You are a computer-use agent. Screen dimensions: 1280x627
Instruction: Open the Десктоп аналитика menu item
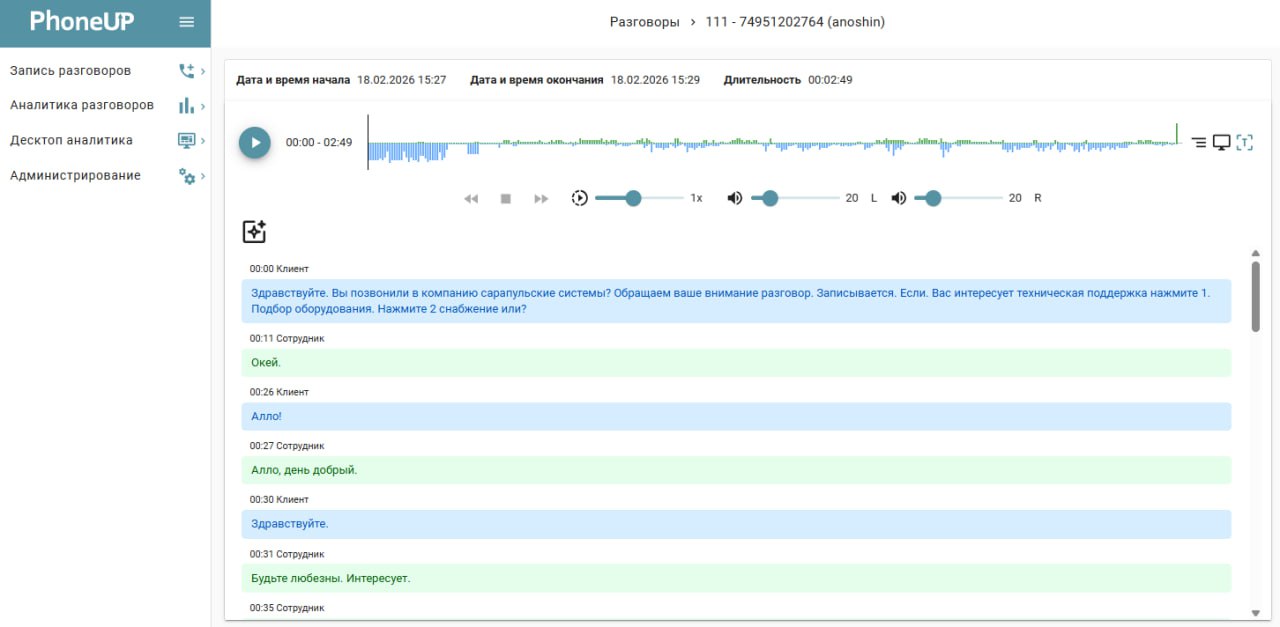click(71, 141)
